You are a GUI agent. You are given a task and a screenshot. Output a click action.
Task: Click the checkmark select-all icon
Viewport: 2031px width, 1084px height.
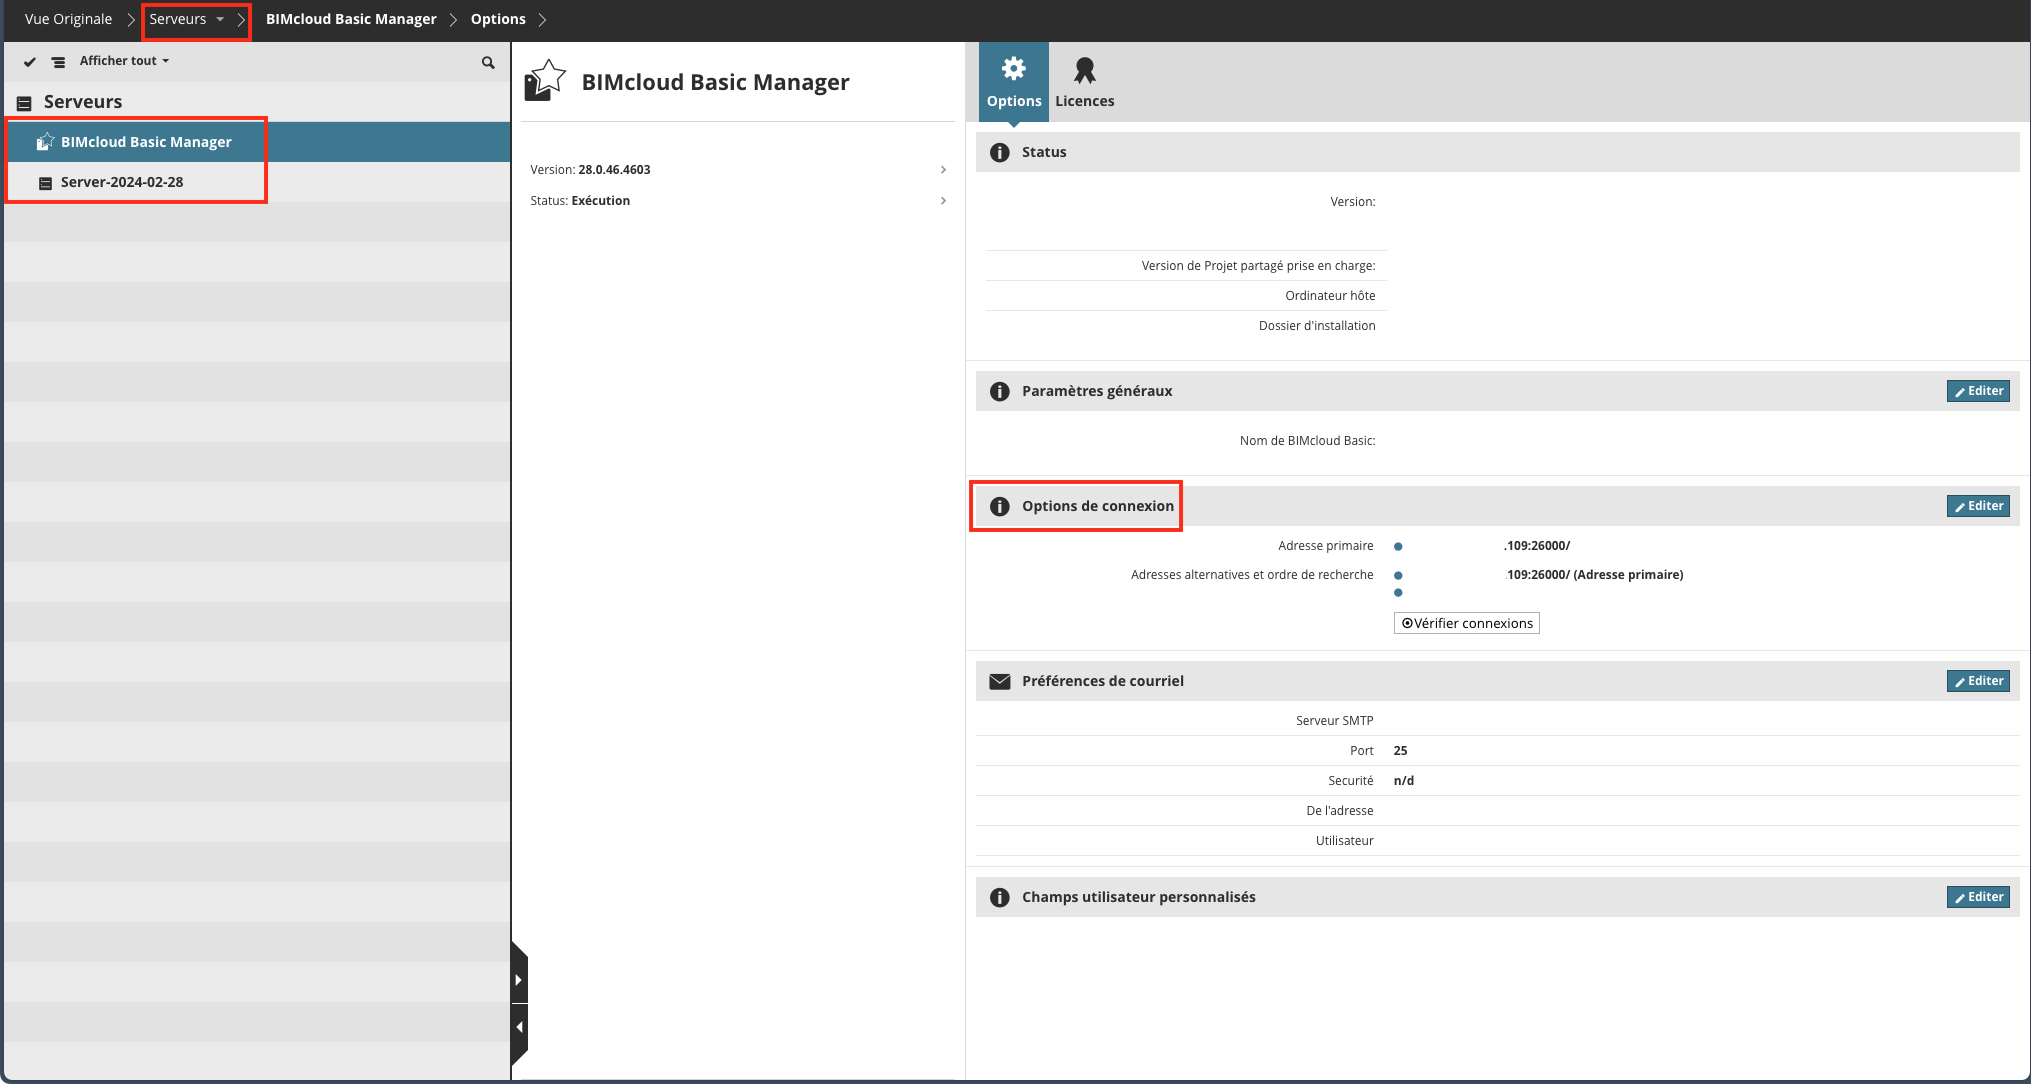coord(30,62)
